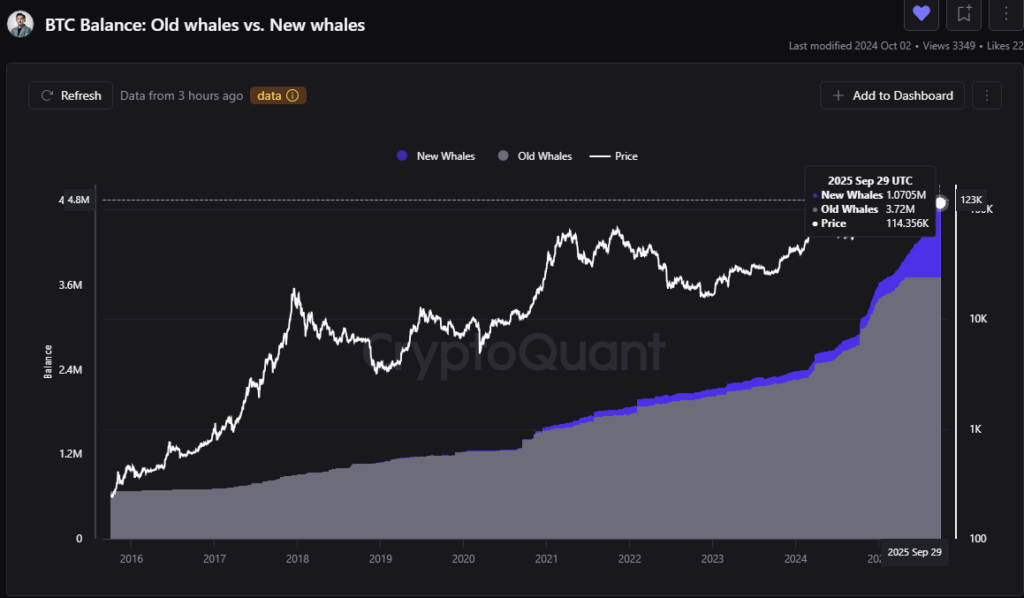The width and height of the screenshot is (1024, 598).
Task: Click the author's profile avatar
Action: [x=20, y=25]
